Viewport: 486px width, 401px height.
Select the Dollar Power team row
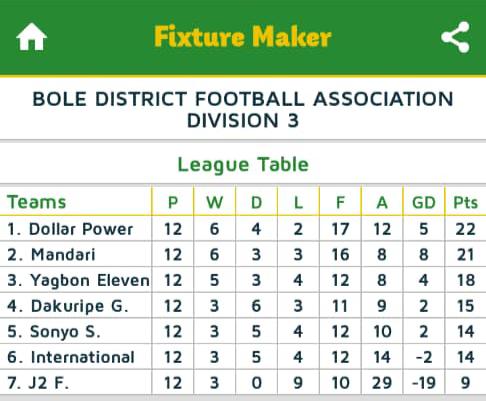tap(243, 229)
